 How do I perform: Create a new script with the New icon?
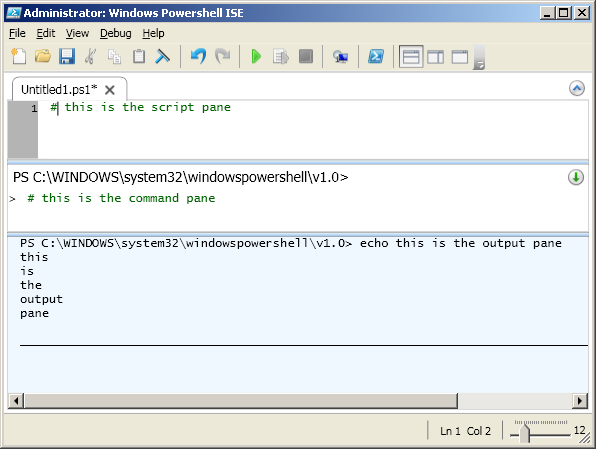coord(19,56)
